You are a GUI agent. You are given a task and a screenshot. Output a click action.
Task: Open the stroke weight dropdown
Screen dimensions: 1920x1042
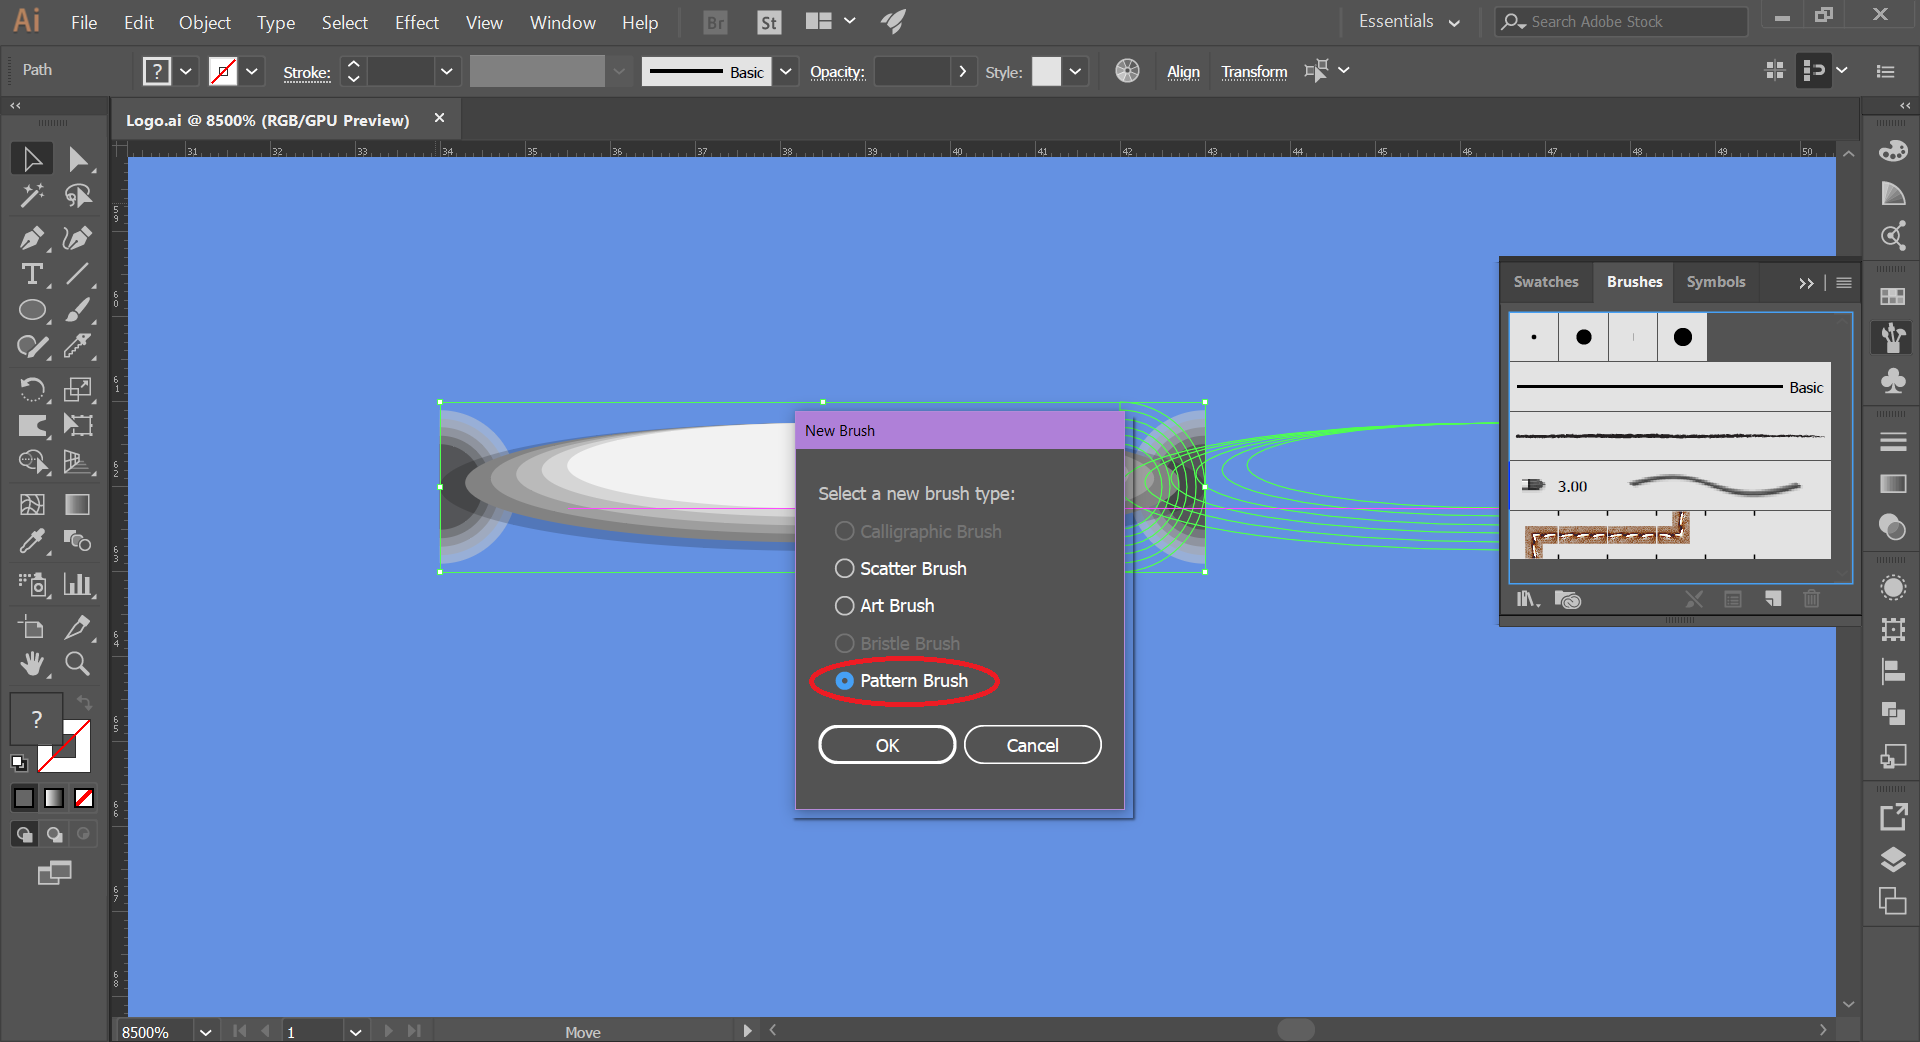(x=446, y=71)
